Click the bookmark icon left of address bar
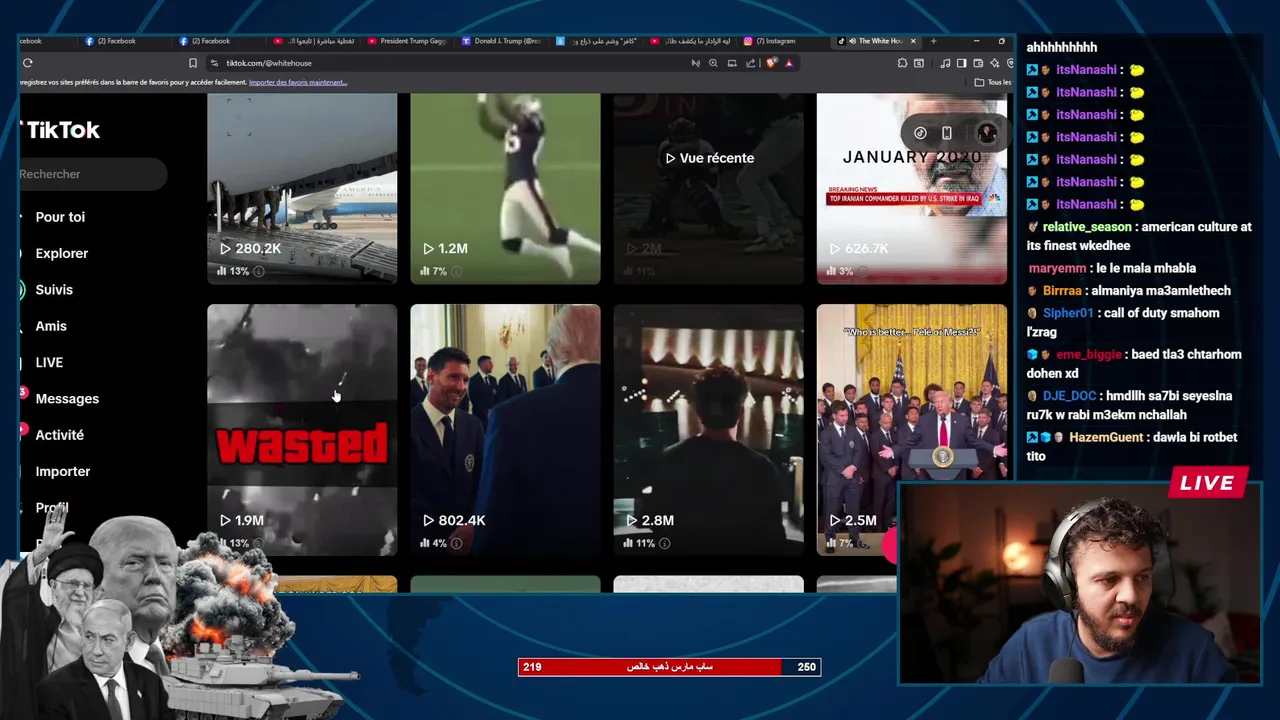The width and height of the screenshot is (1280, 720). [x=193, y=63]
